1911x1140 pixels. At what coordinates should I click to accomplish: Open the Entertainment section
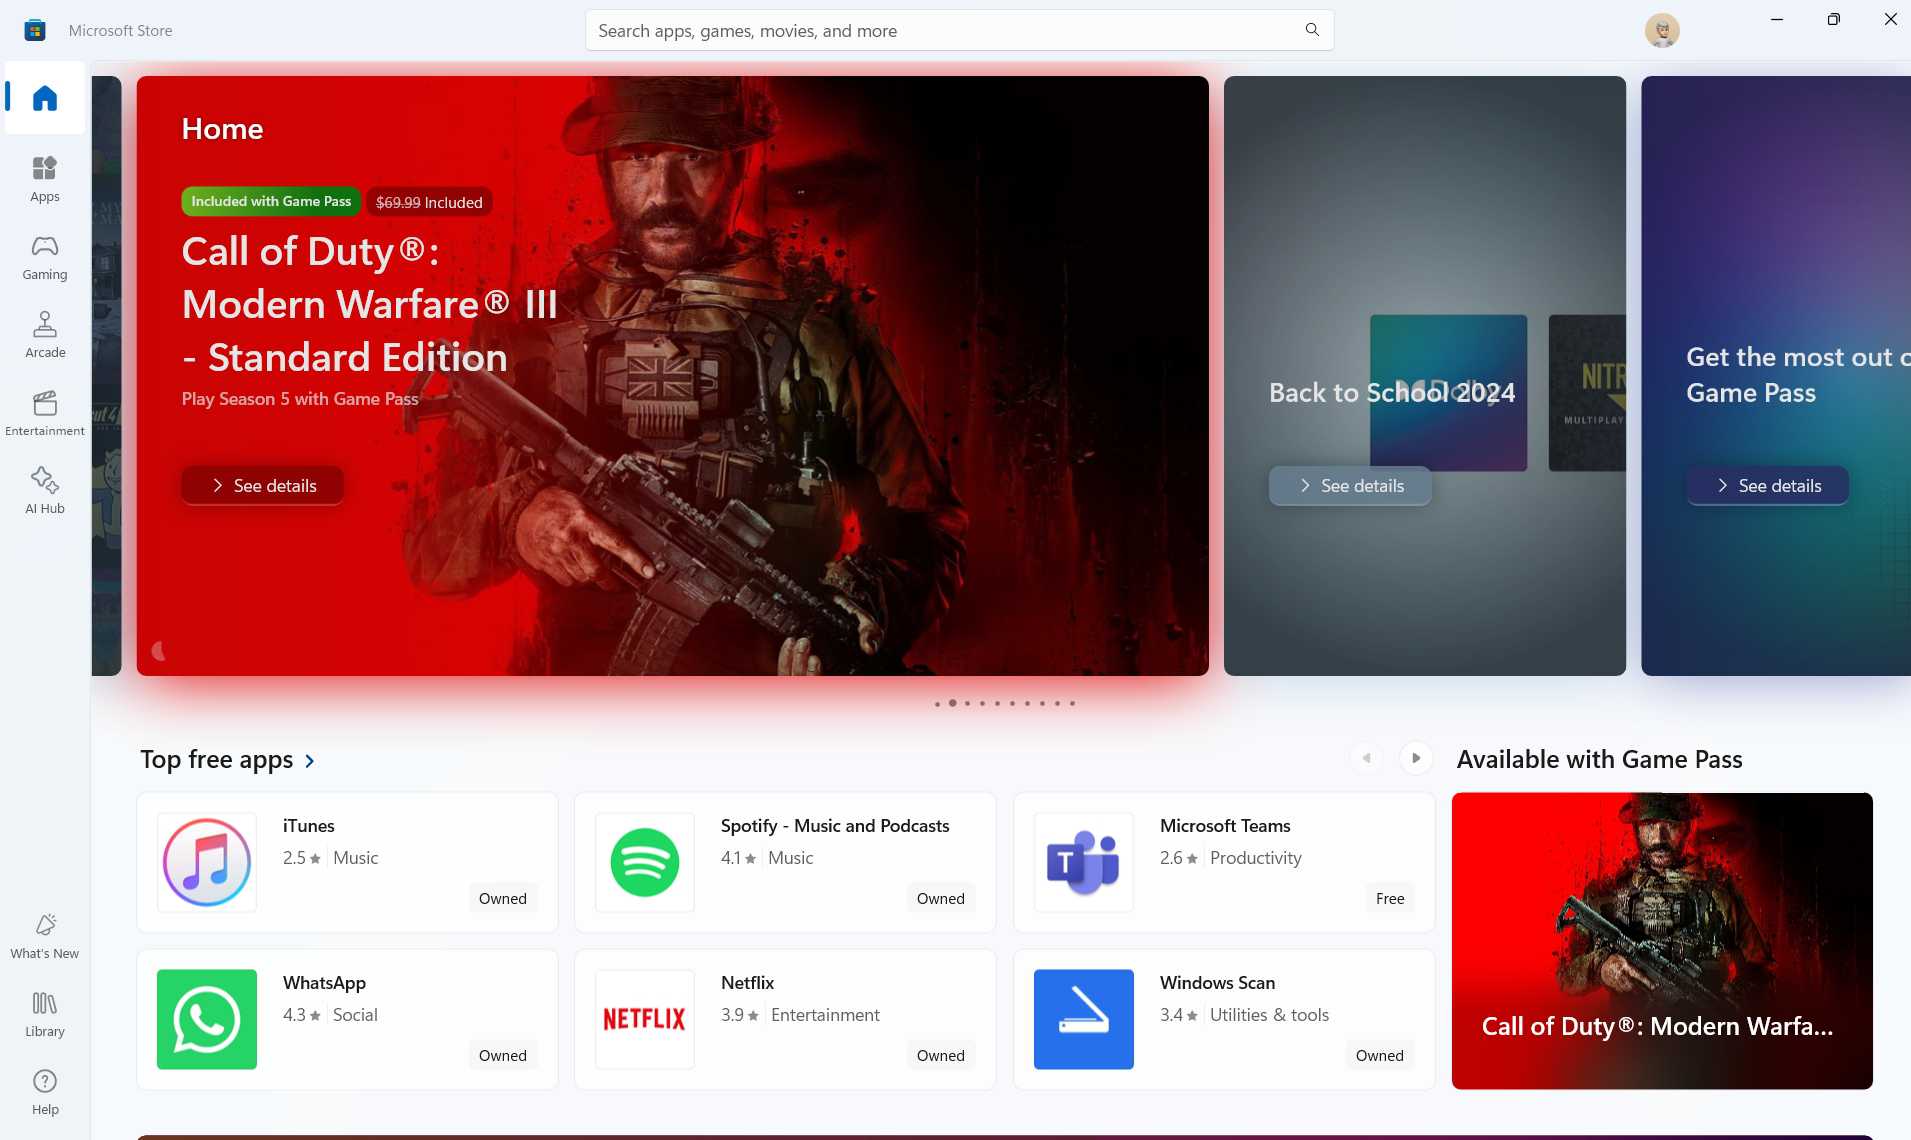click(x=45, y=413)
